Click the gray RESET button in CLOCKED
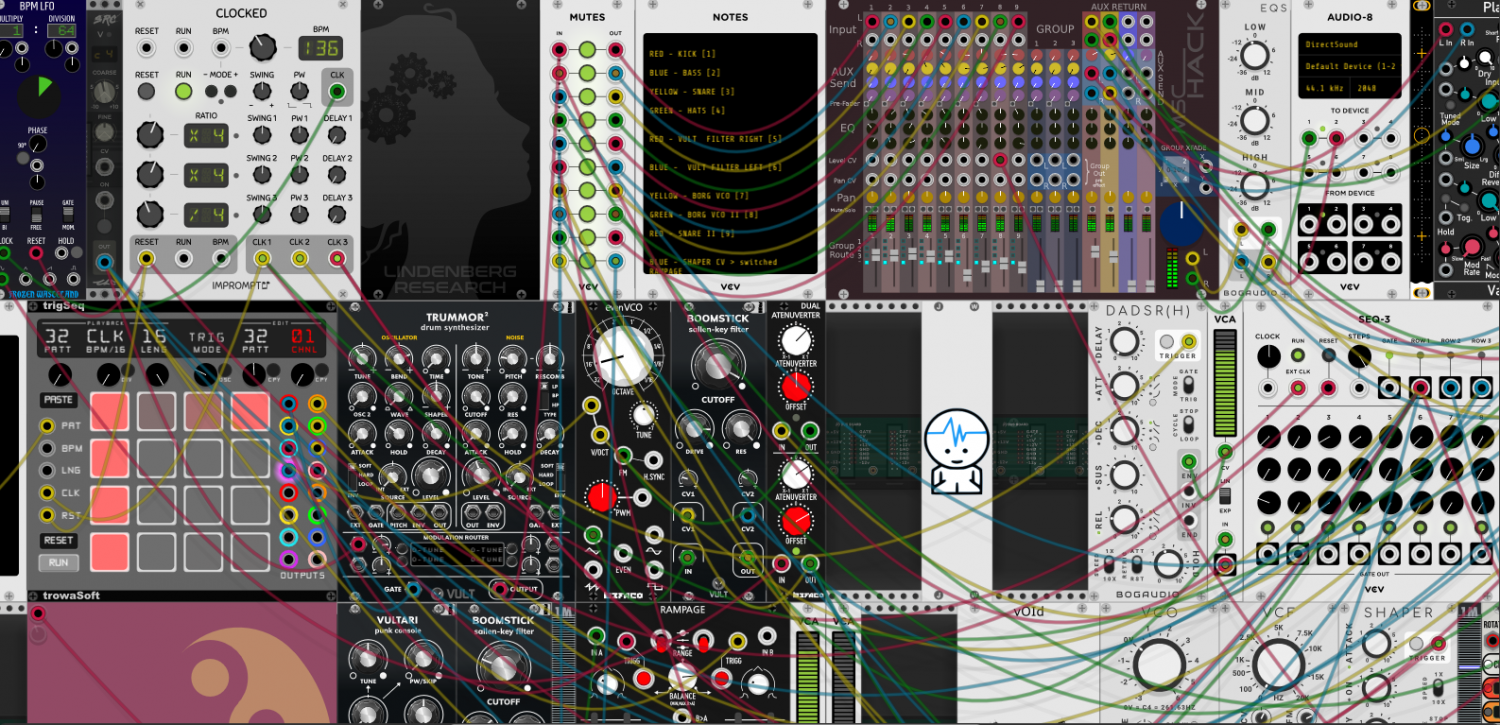Image resolution: width=1500 pixels, height=725 pixels. click(x=147, y=91)
